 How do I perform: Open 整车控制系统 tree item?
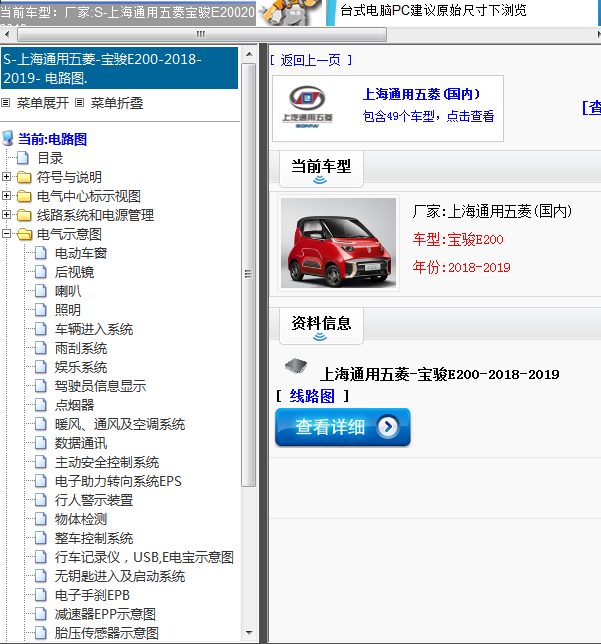(94, 538)
